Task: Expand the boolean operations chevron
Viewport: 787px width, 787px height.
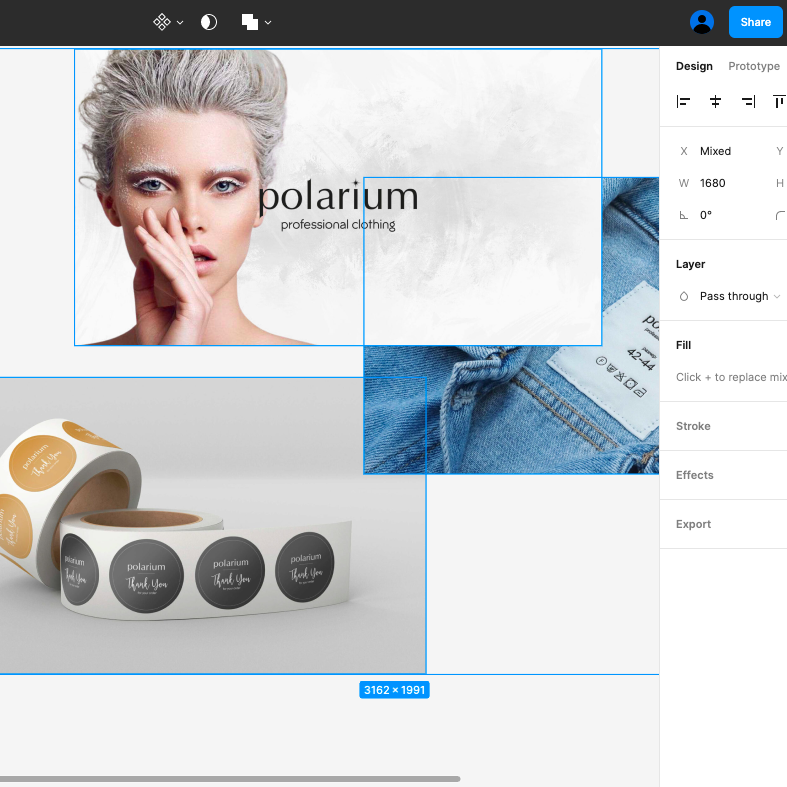Action: (268, 23)
